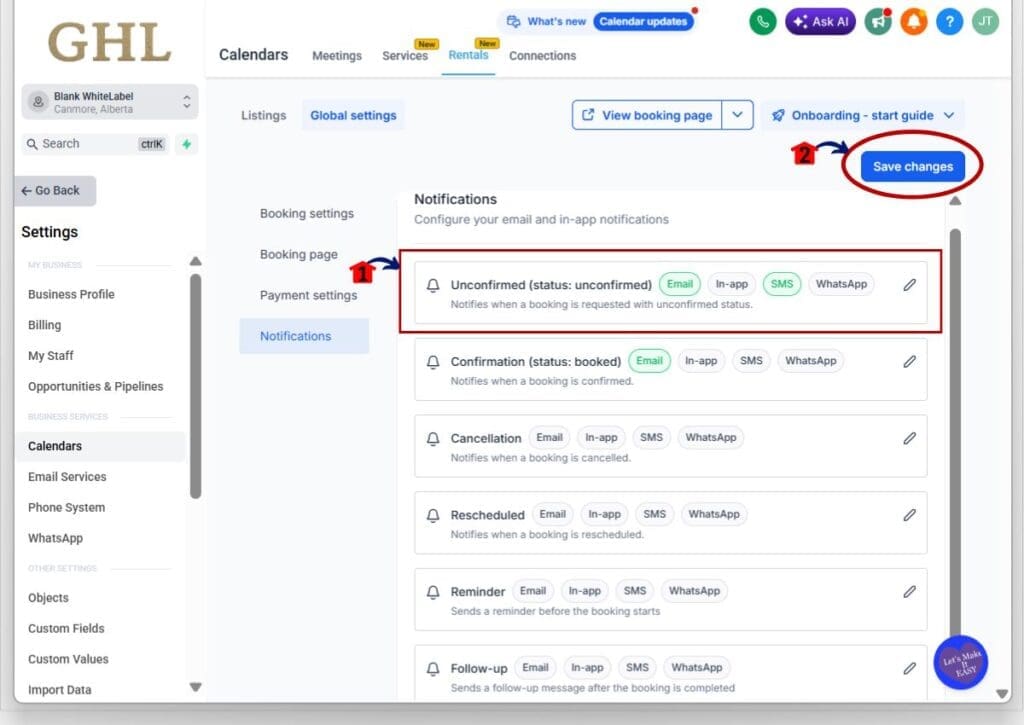
Task: Click the blue help question mark icon
Action: (x=950, y=22)
